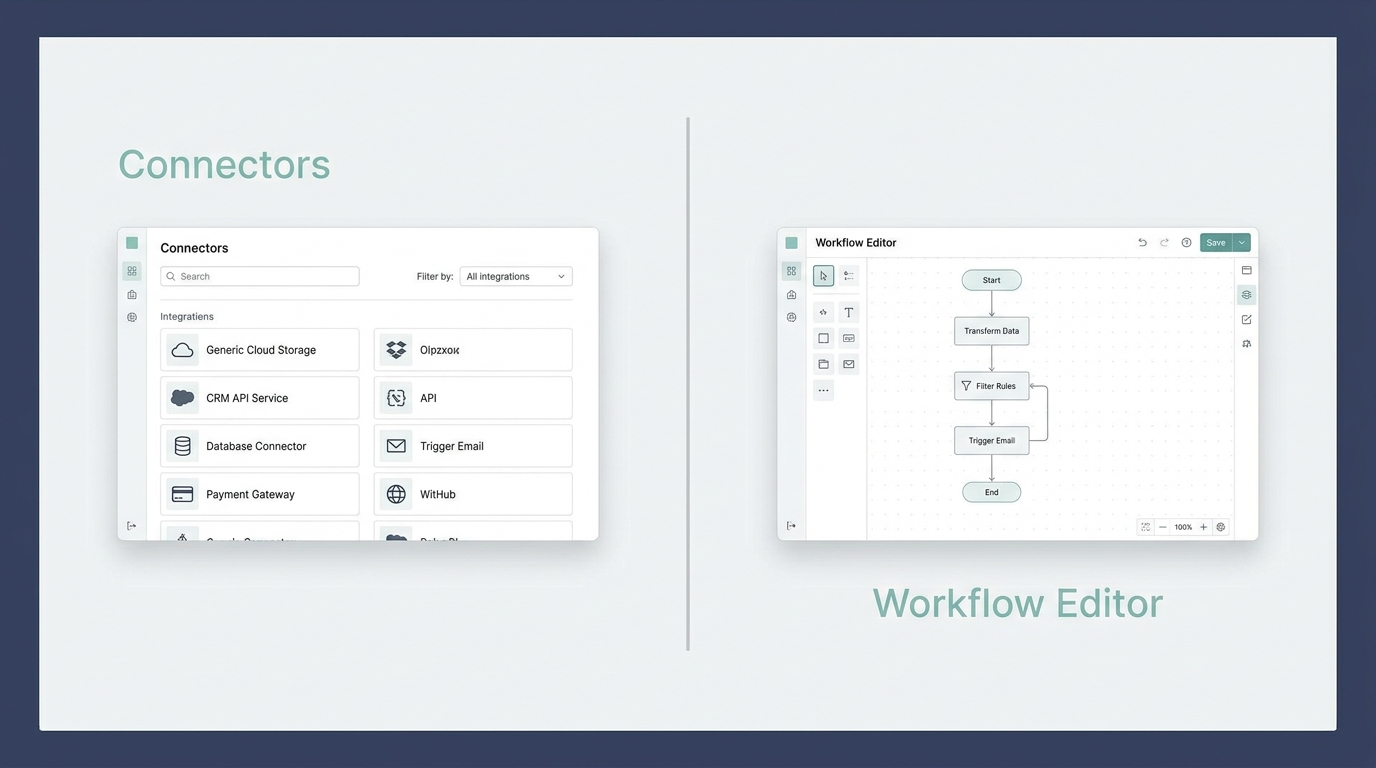Select the Start node on the canvas
Image resolution: width=1376 pixels, height=768 pixels.
(992, 280)
